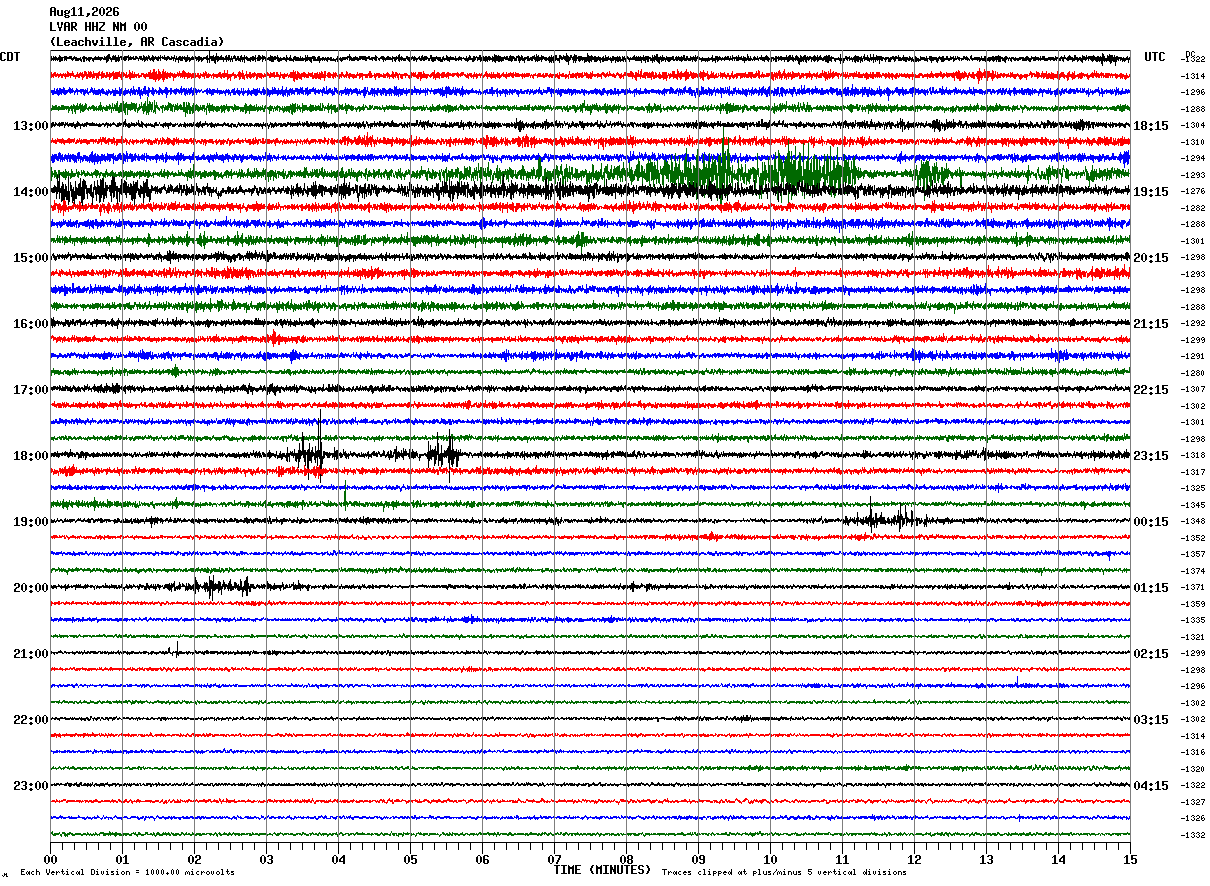Click the DC offset value "-1307"
1210x886 pixels.
tap(1193, 390)
